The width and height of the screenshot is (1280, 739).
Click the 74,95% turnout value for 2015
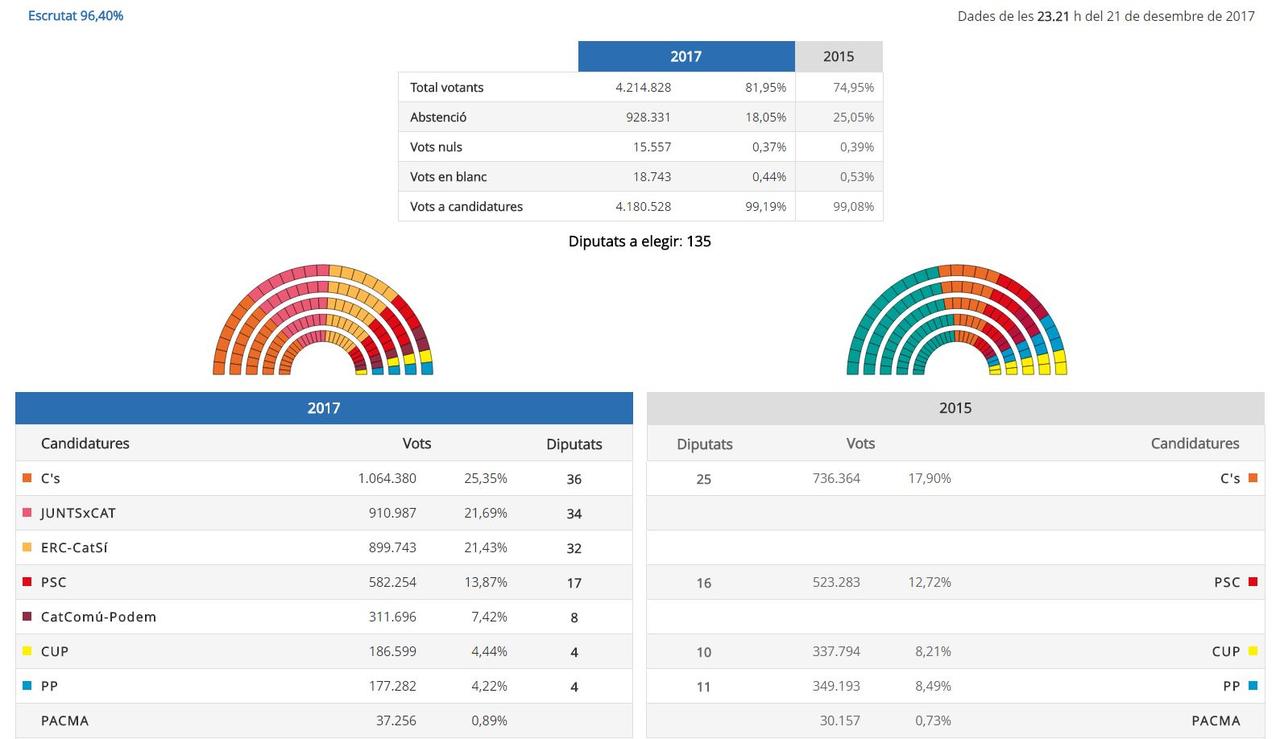coord(854,87)
